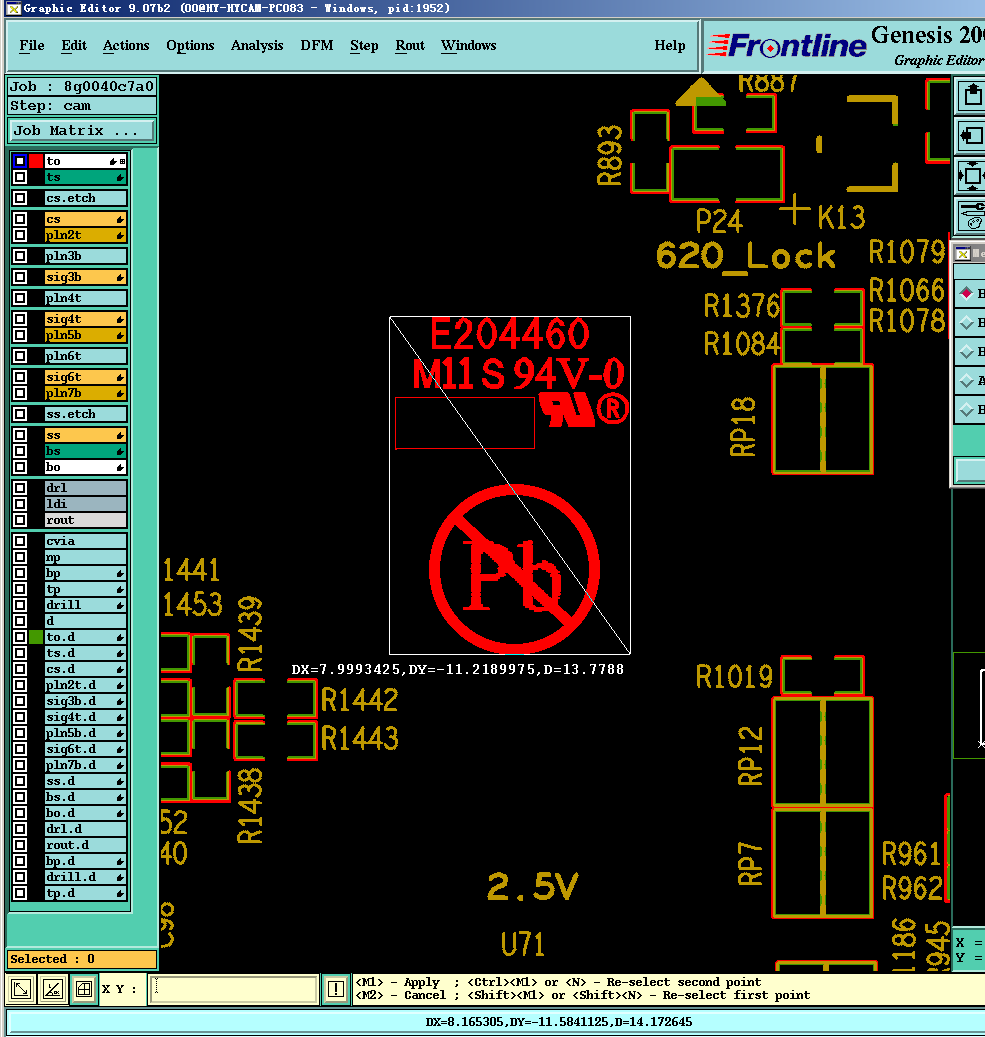Click the Job : 8g0040c7a0 label
The height and width of the screenshot is (1037, 985).
82,87
